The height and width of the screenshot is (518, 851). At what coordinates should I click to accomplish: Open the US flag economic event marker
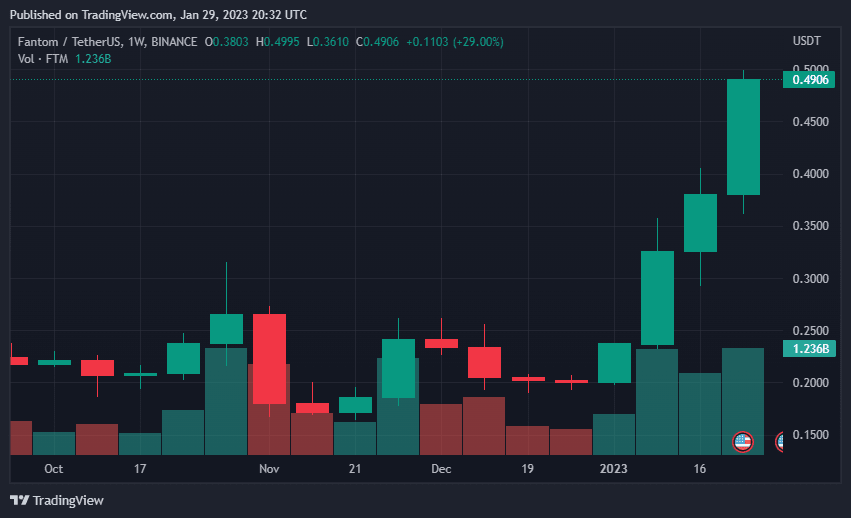tap(742, 441)
